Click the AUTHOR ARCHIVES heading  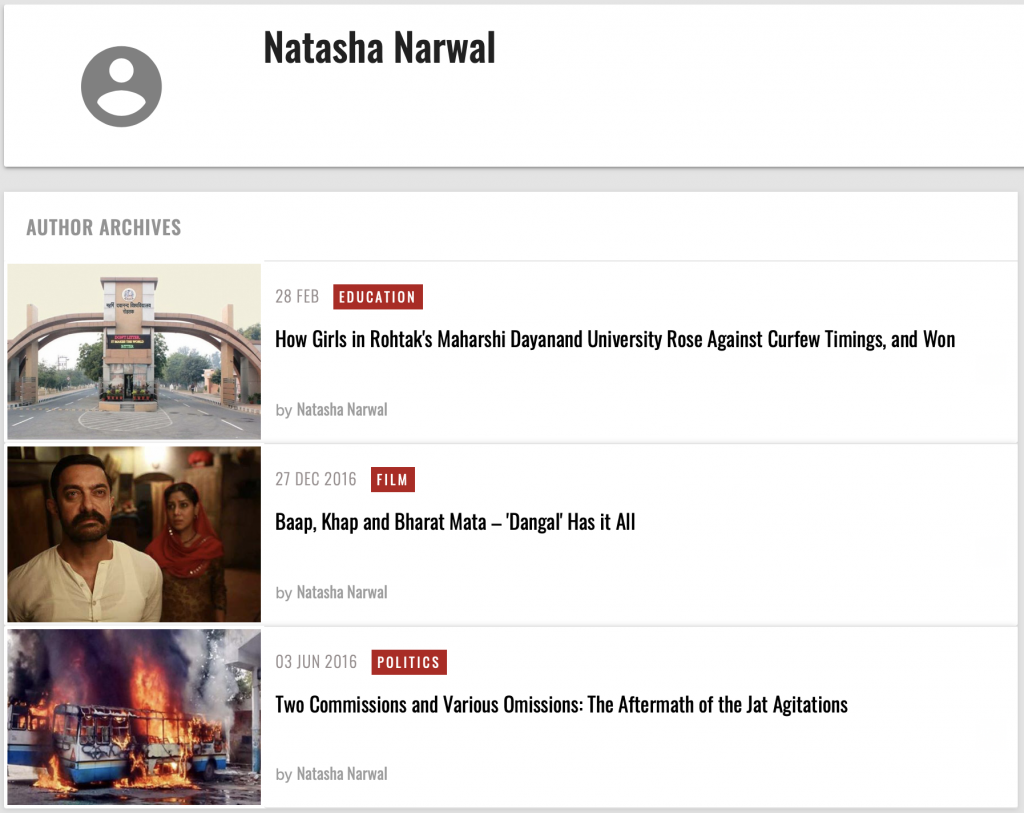103,227
